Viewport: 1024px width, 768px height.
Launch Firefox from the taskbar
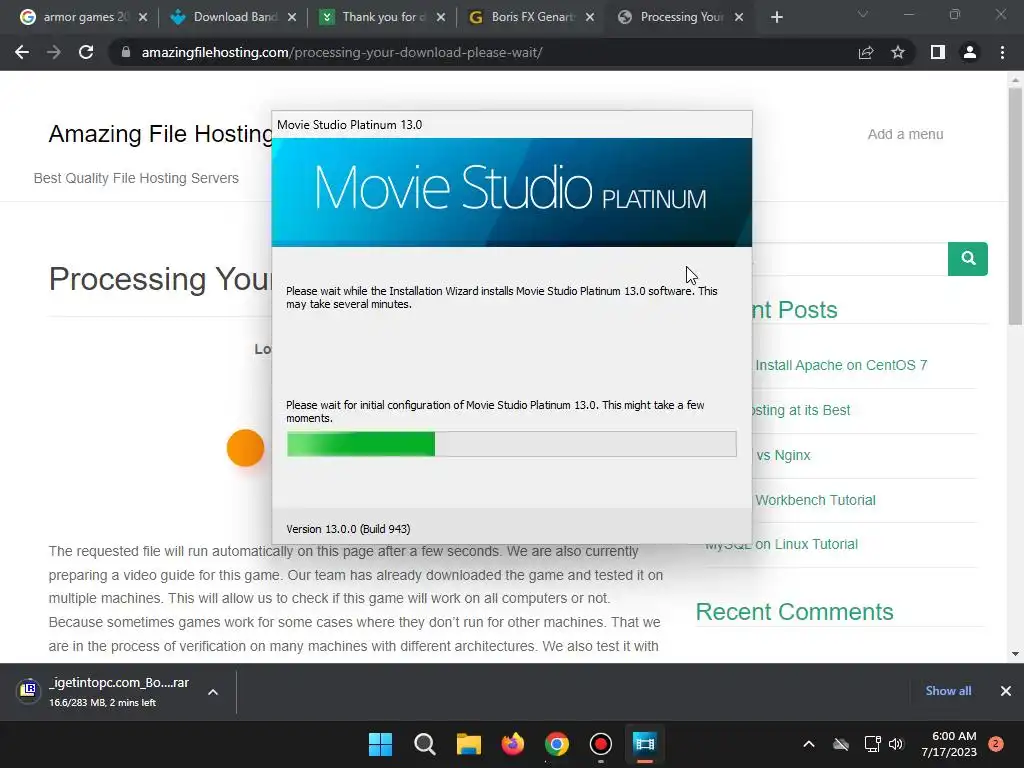[513, 744]
